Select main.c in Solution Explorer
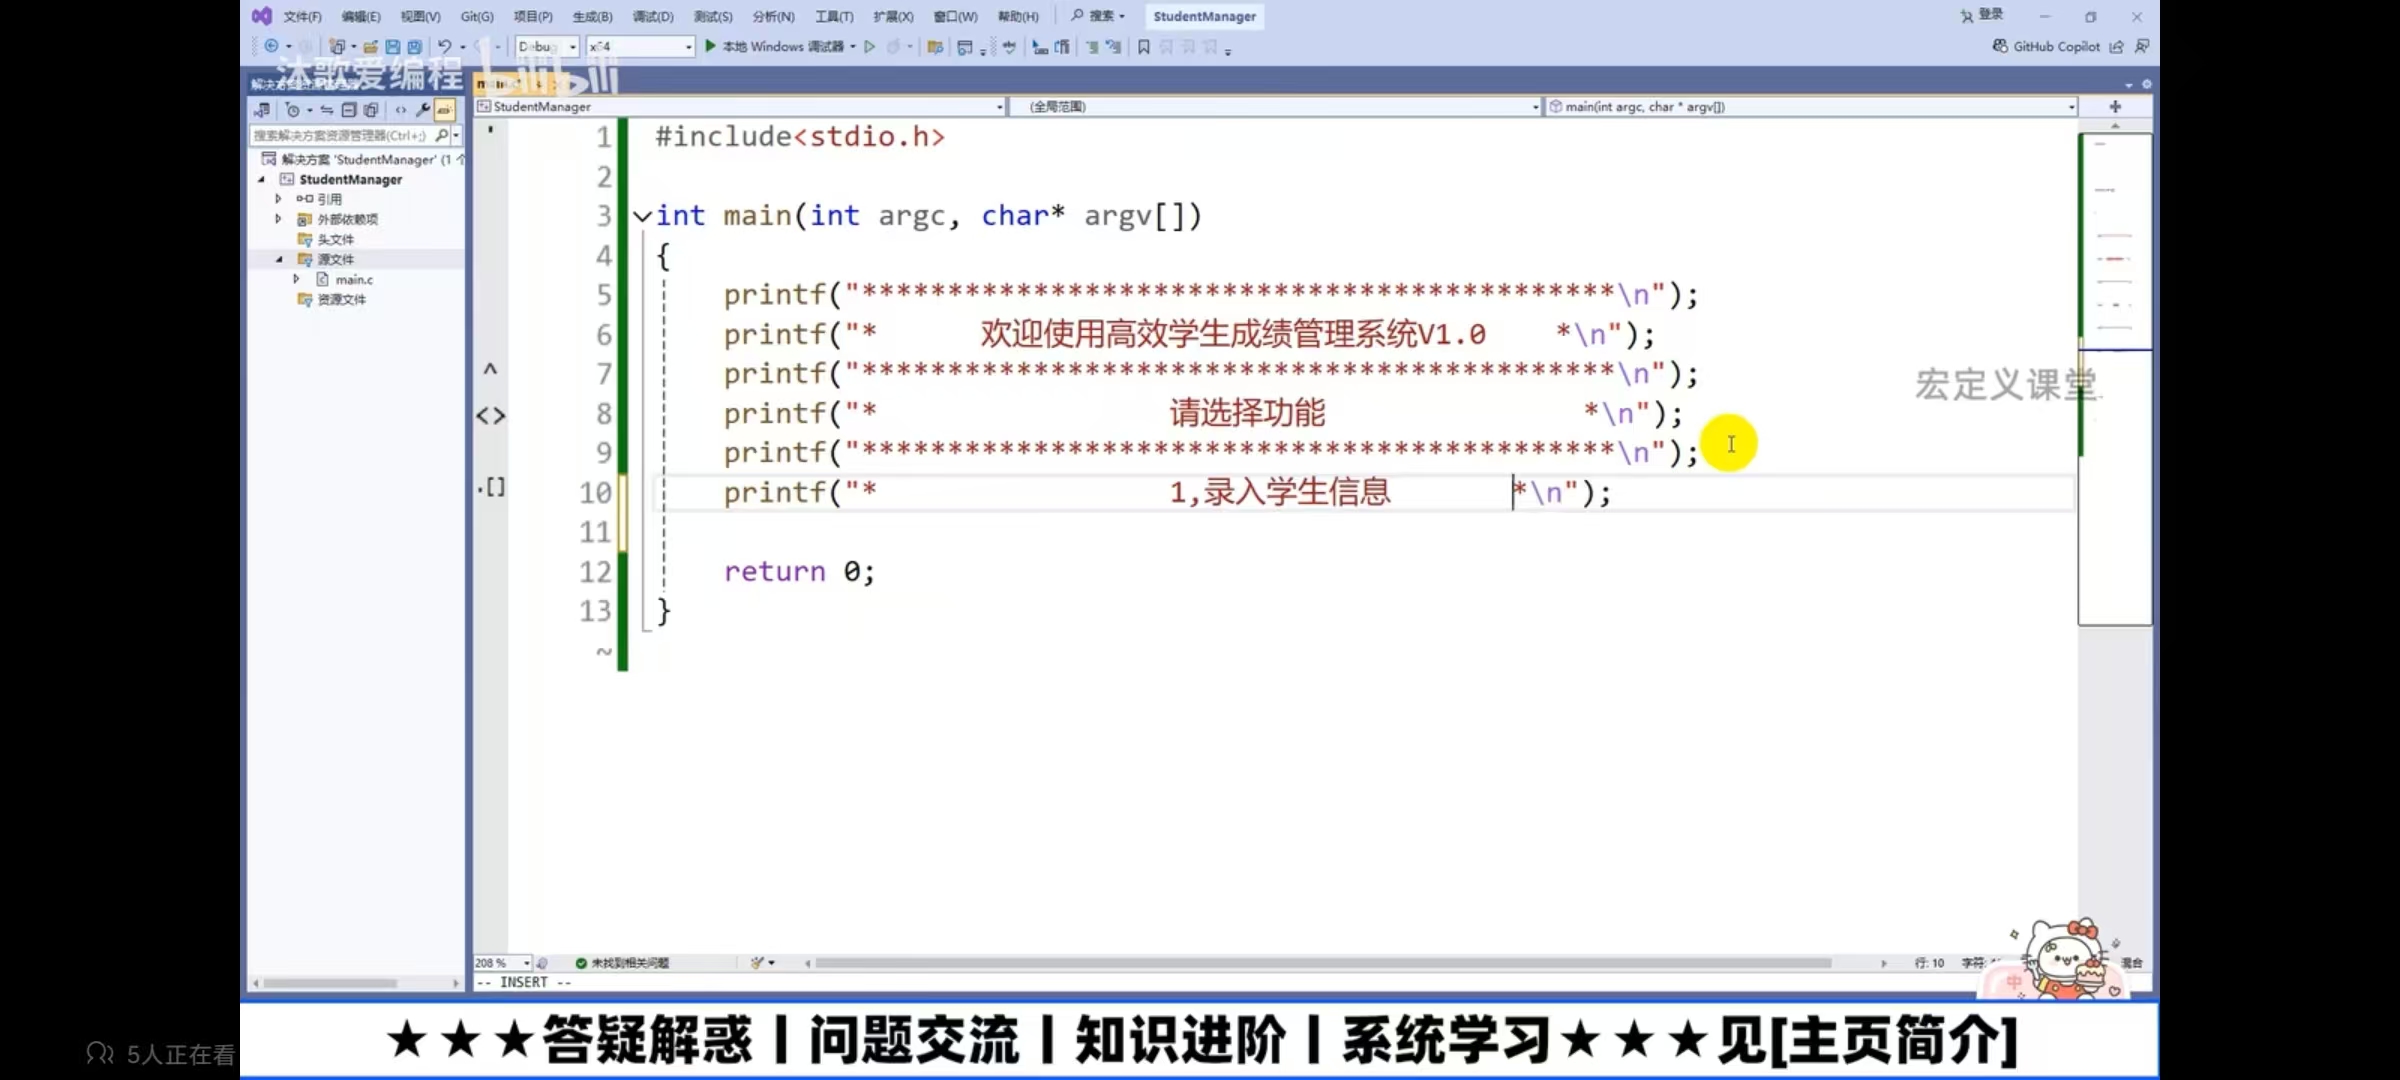Image resolution: width=2400 pixels, height=1080 pixels. 354,280
